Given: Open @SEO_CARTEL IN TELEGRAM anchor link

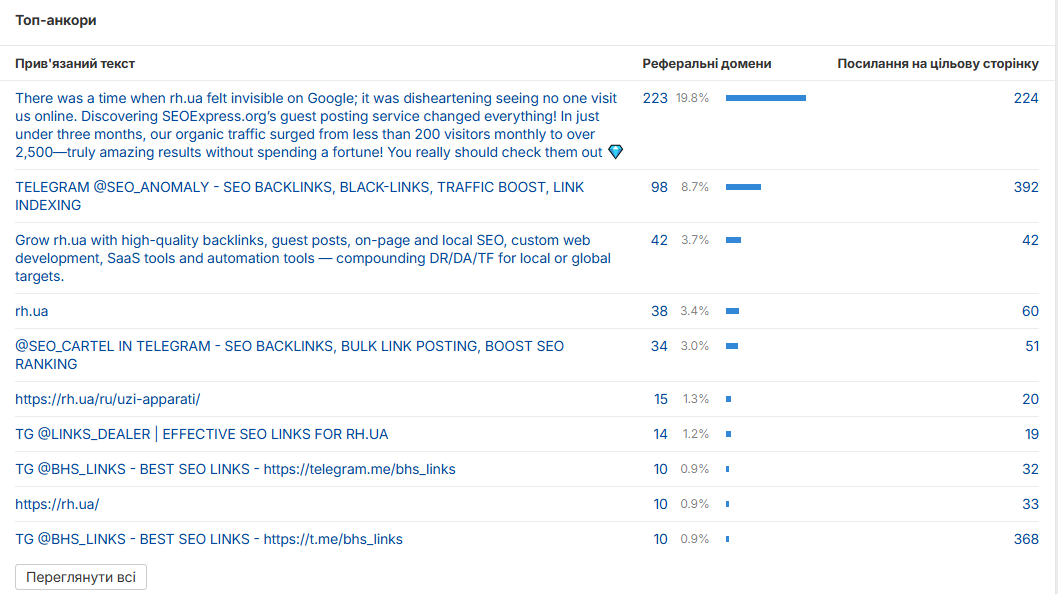Looking at the screenshot, I should tap(289, 355).
